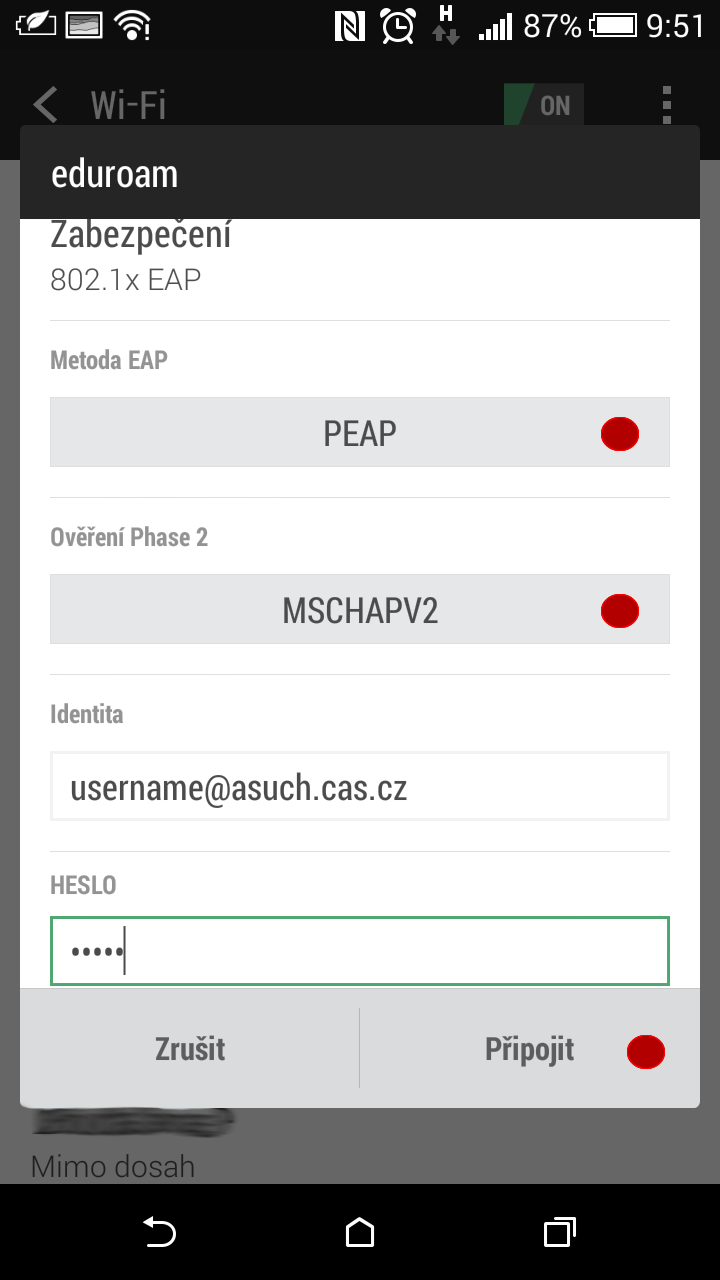Tap the Zabezpečení 802.1x EAP entry
The image size is (720, 1280).
coord(140,257)
